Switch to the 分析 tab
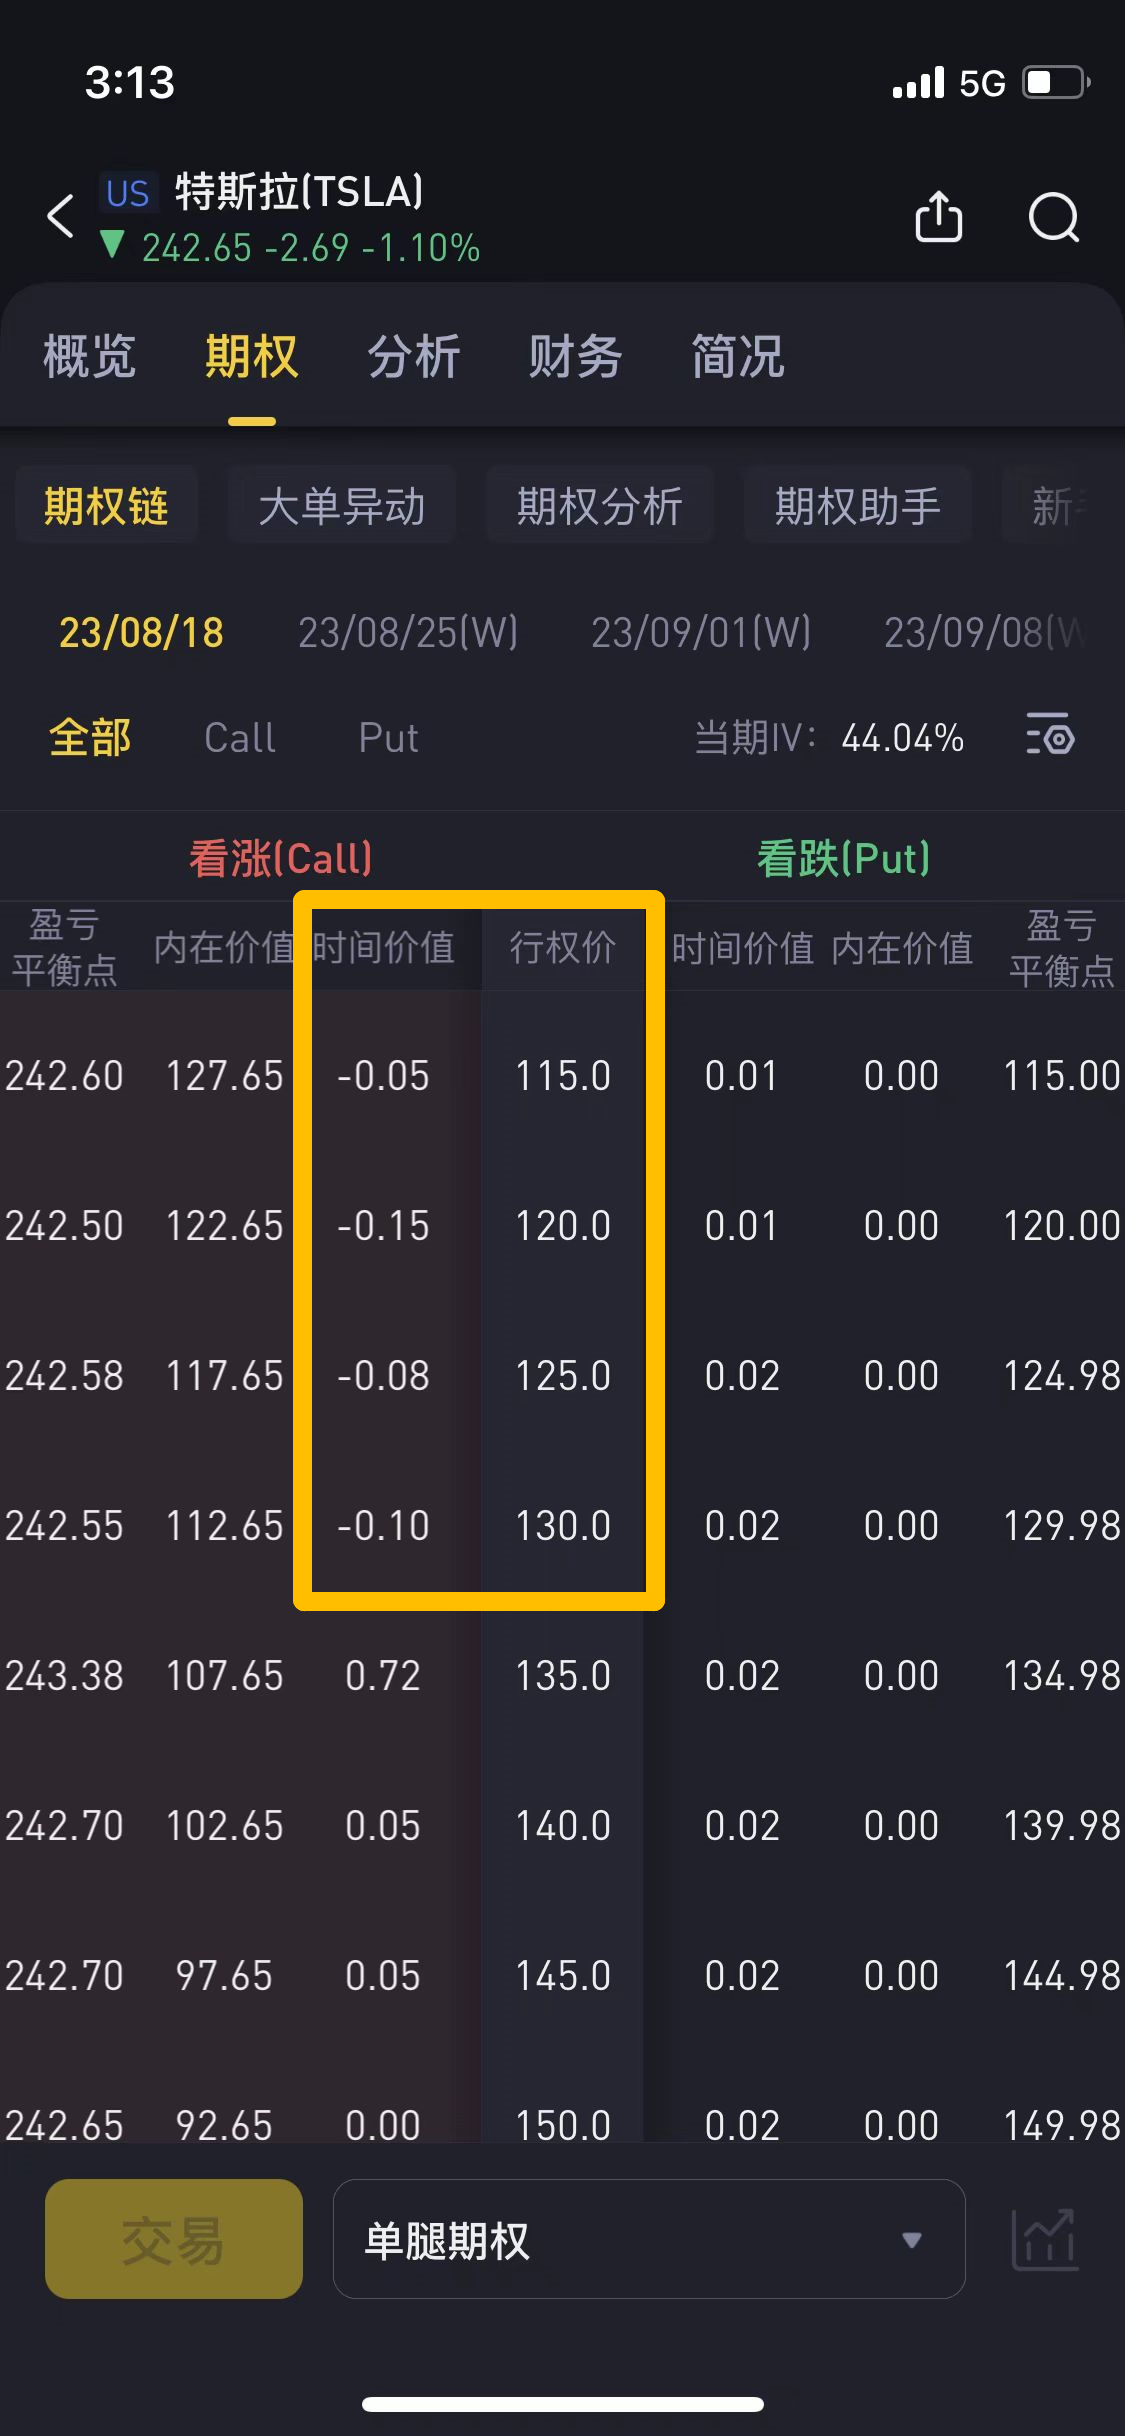This screenshot has width=1125, height=2436. coord(414,357)
